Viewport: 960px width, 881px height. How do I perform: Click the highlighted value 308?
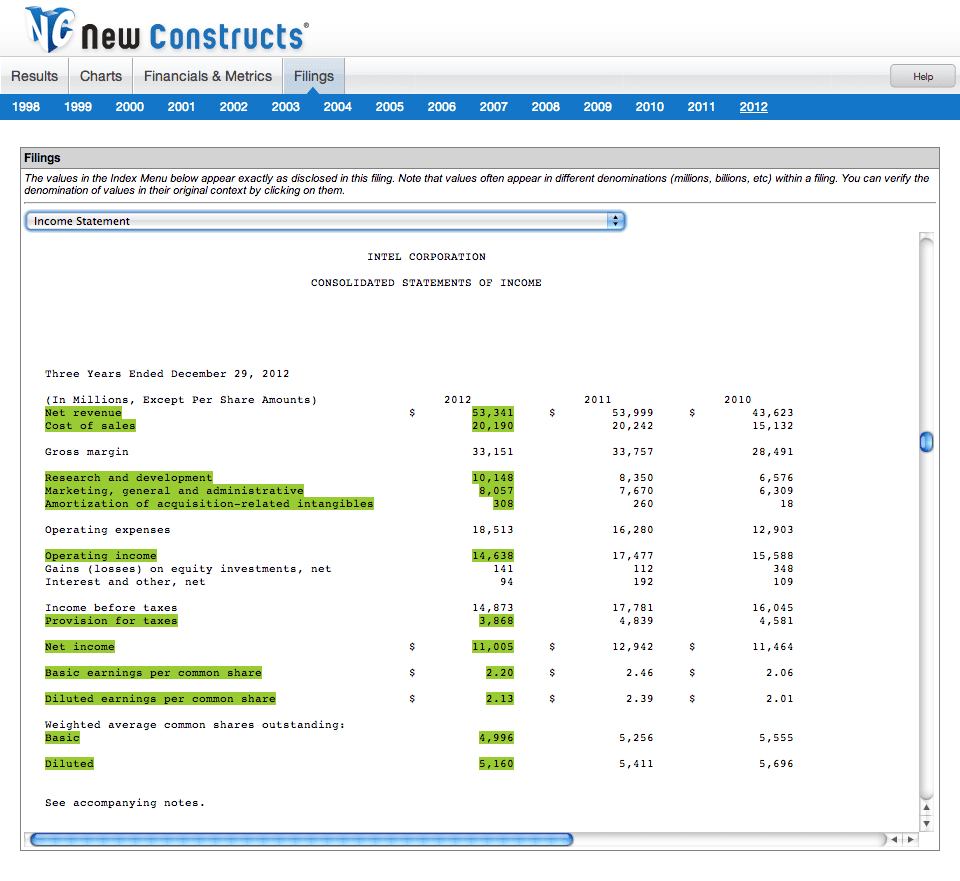click(x=503, y=503)
